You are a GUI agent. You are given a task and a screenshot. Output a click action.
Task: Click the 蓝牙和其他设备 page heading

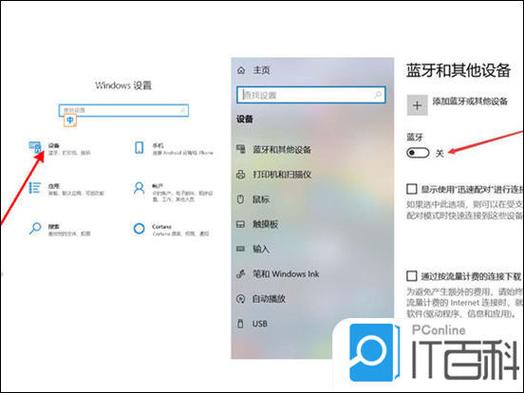tap(458, 71)
